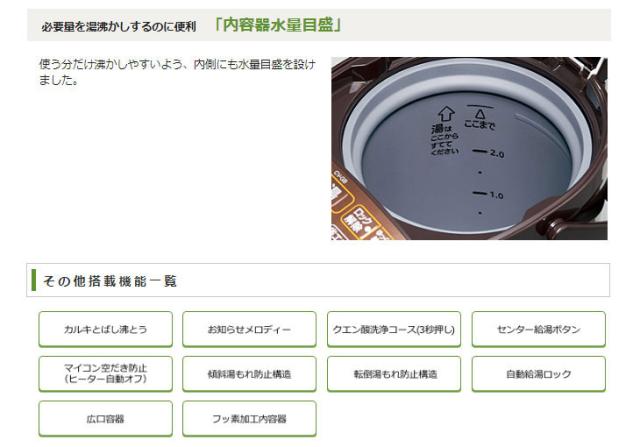Open the kettle inner container photo
This screenshot has width=640, height=447.
point(469,148)
